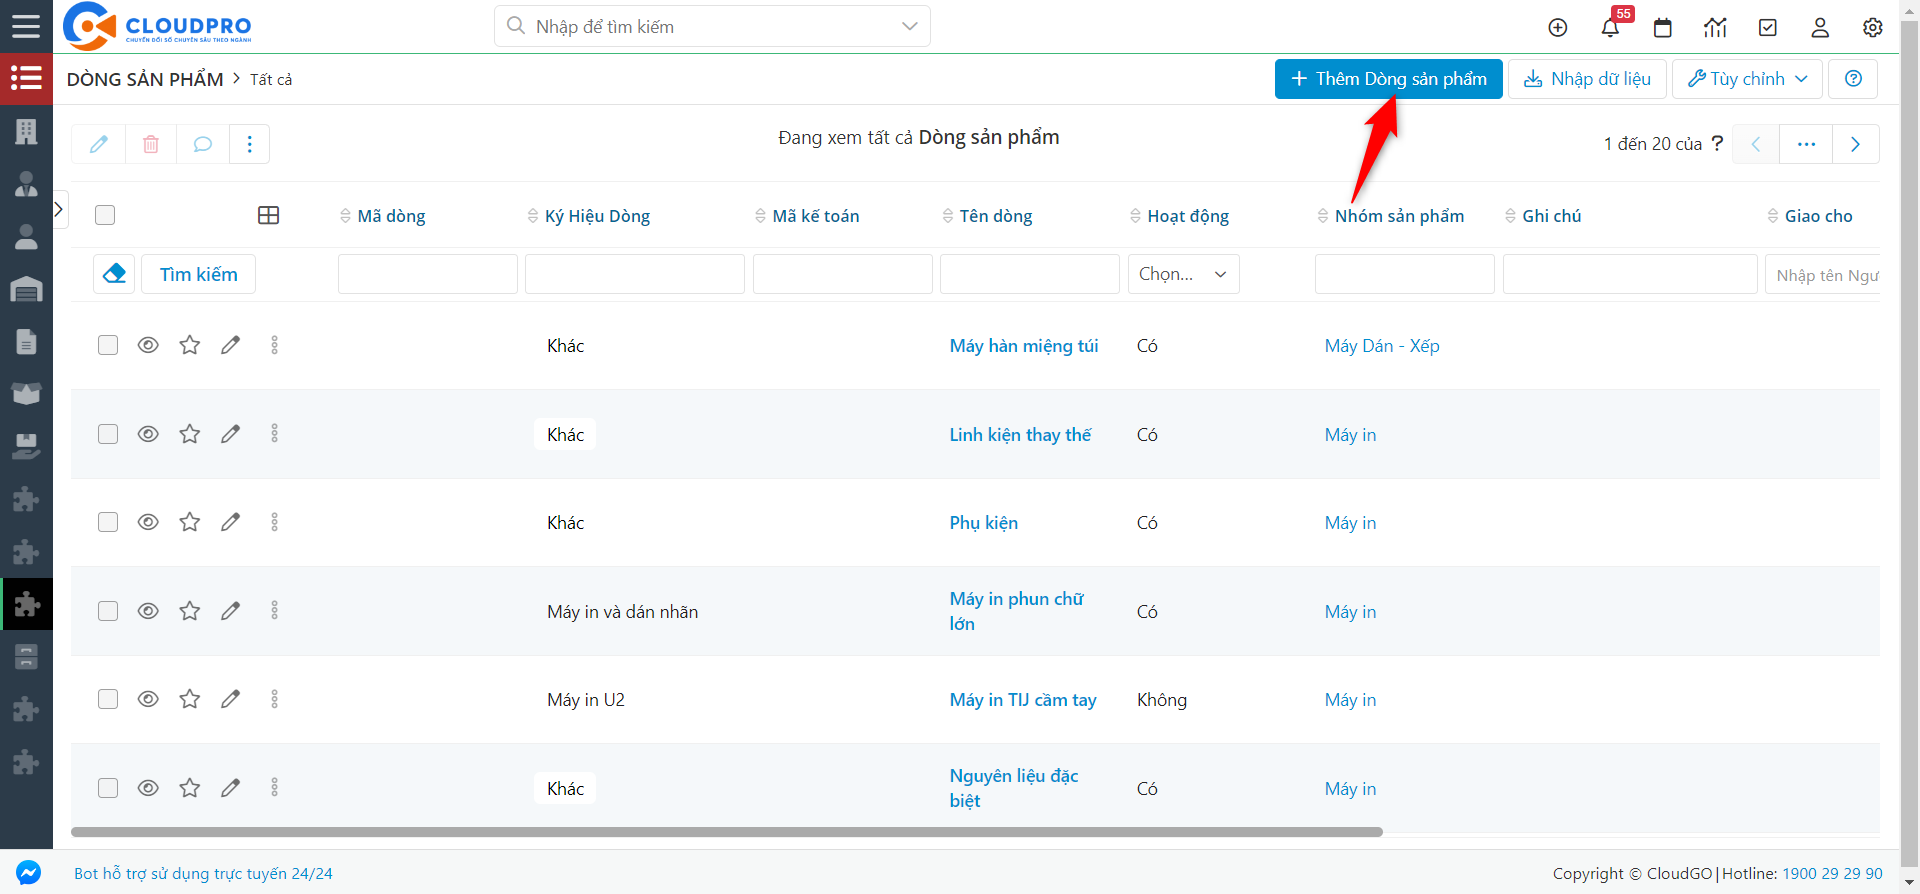This screenshot has width=1920, height=894.
Task: Preview the Phụ kiện record eye icon
Action: (148, 522)
